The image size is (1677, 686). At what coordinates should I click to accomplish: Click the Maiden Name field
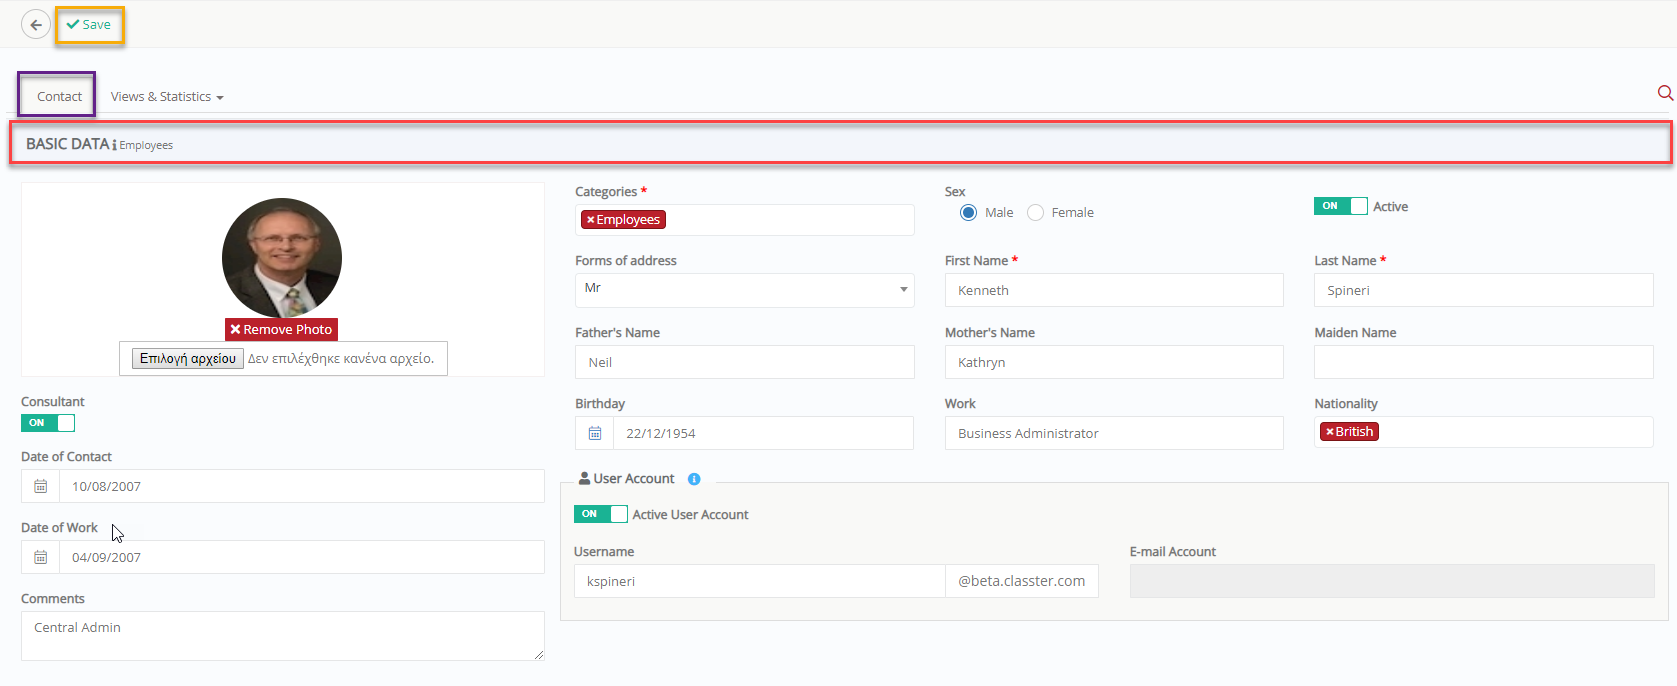coord(1483,362)
